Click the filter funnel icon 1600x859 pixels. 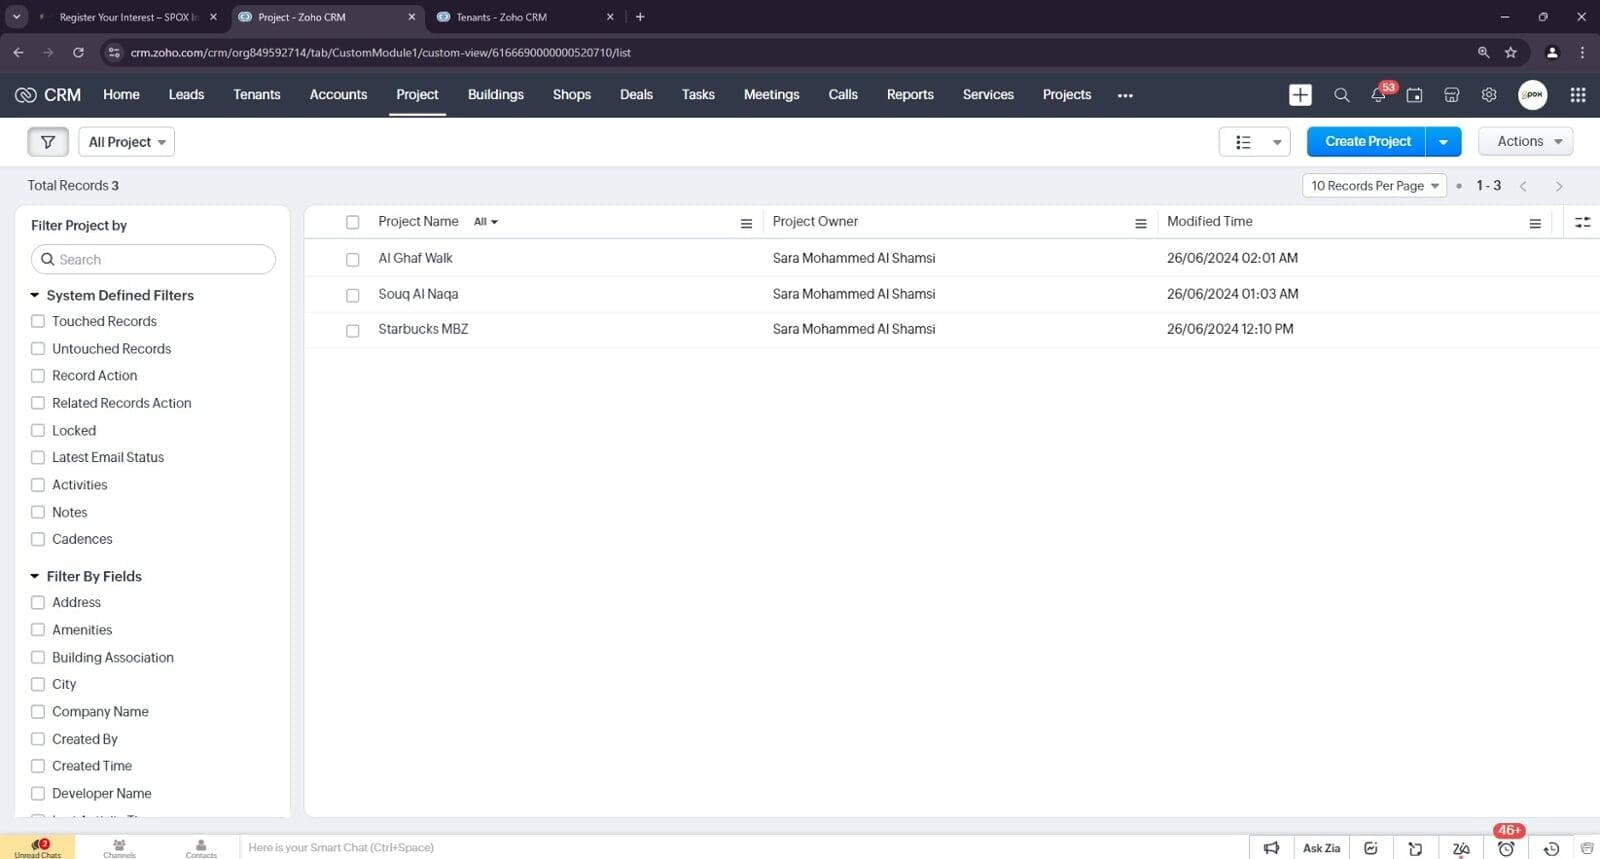(48, 142)
